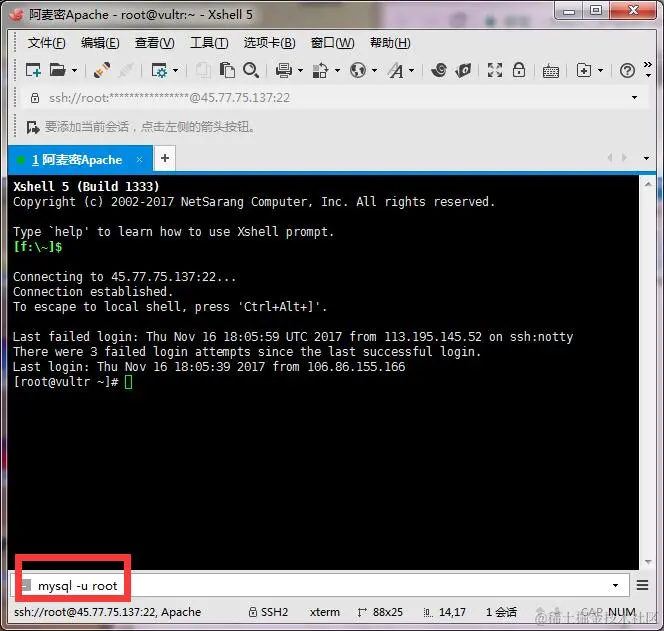Open Help question mark icon
Viewport: 664px width, 631px height.
pos(627,70)
